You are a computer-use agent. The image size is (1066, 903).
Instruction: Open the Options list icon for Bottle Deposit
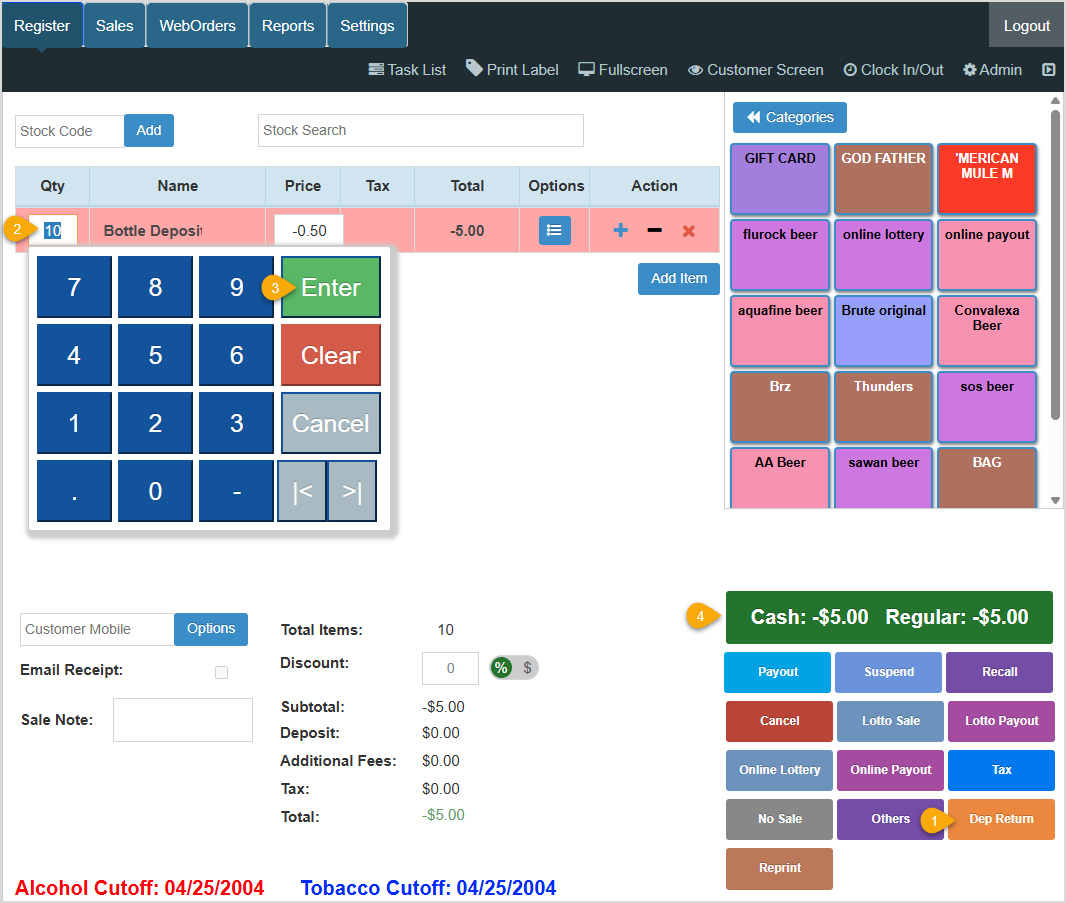554,230
